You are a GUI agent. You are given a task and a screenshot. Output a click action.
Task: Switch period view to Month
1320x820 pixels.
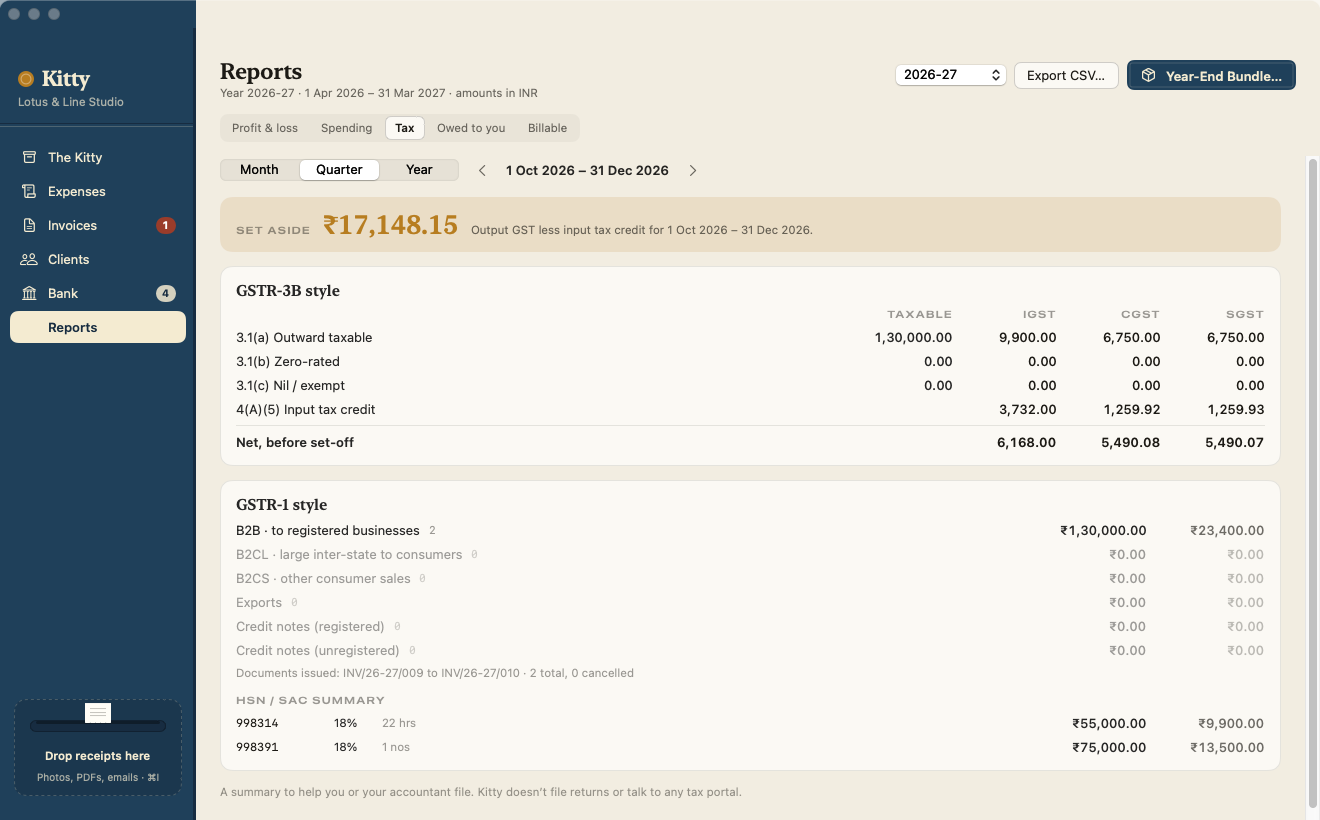pos(259,170)
